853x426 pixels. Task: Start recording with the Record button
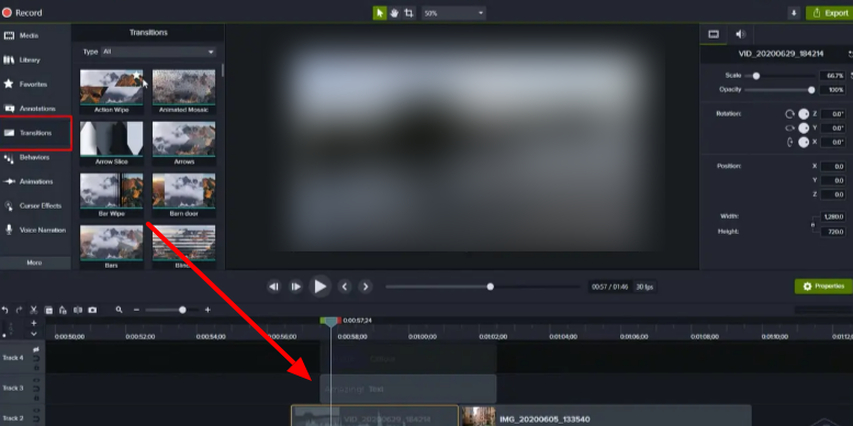click(x=22, y=13)
